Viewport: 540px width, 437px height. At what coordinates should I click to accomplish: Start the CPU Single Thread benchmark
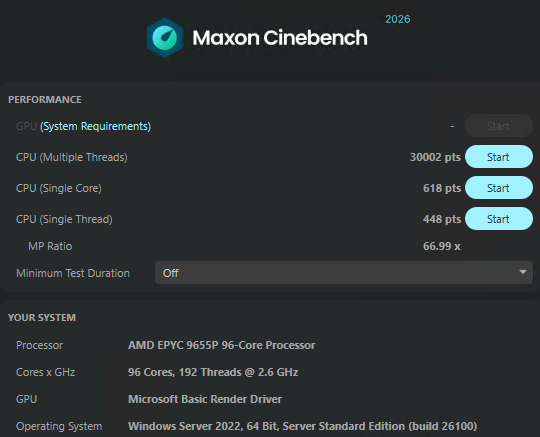pyautogui.click(x=499, y=219)
